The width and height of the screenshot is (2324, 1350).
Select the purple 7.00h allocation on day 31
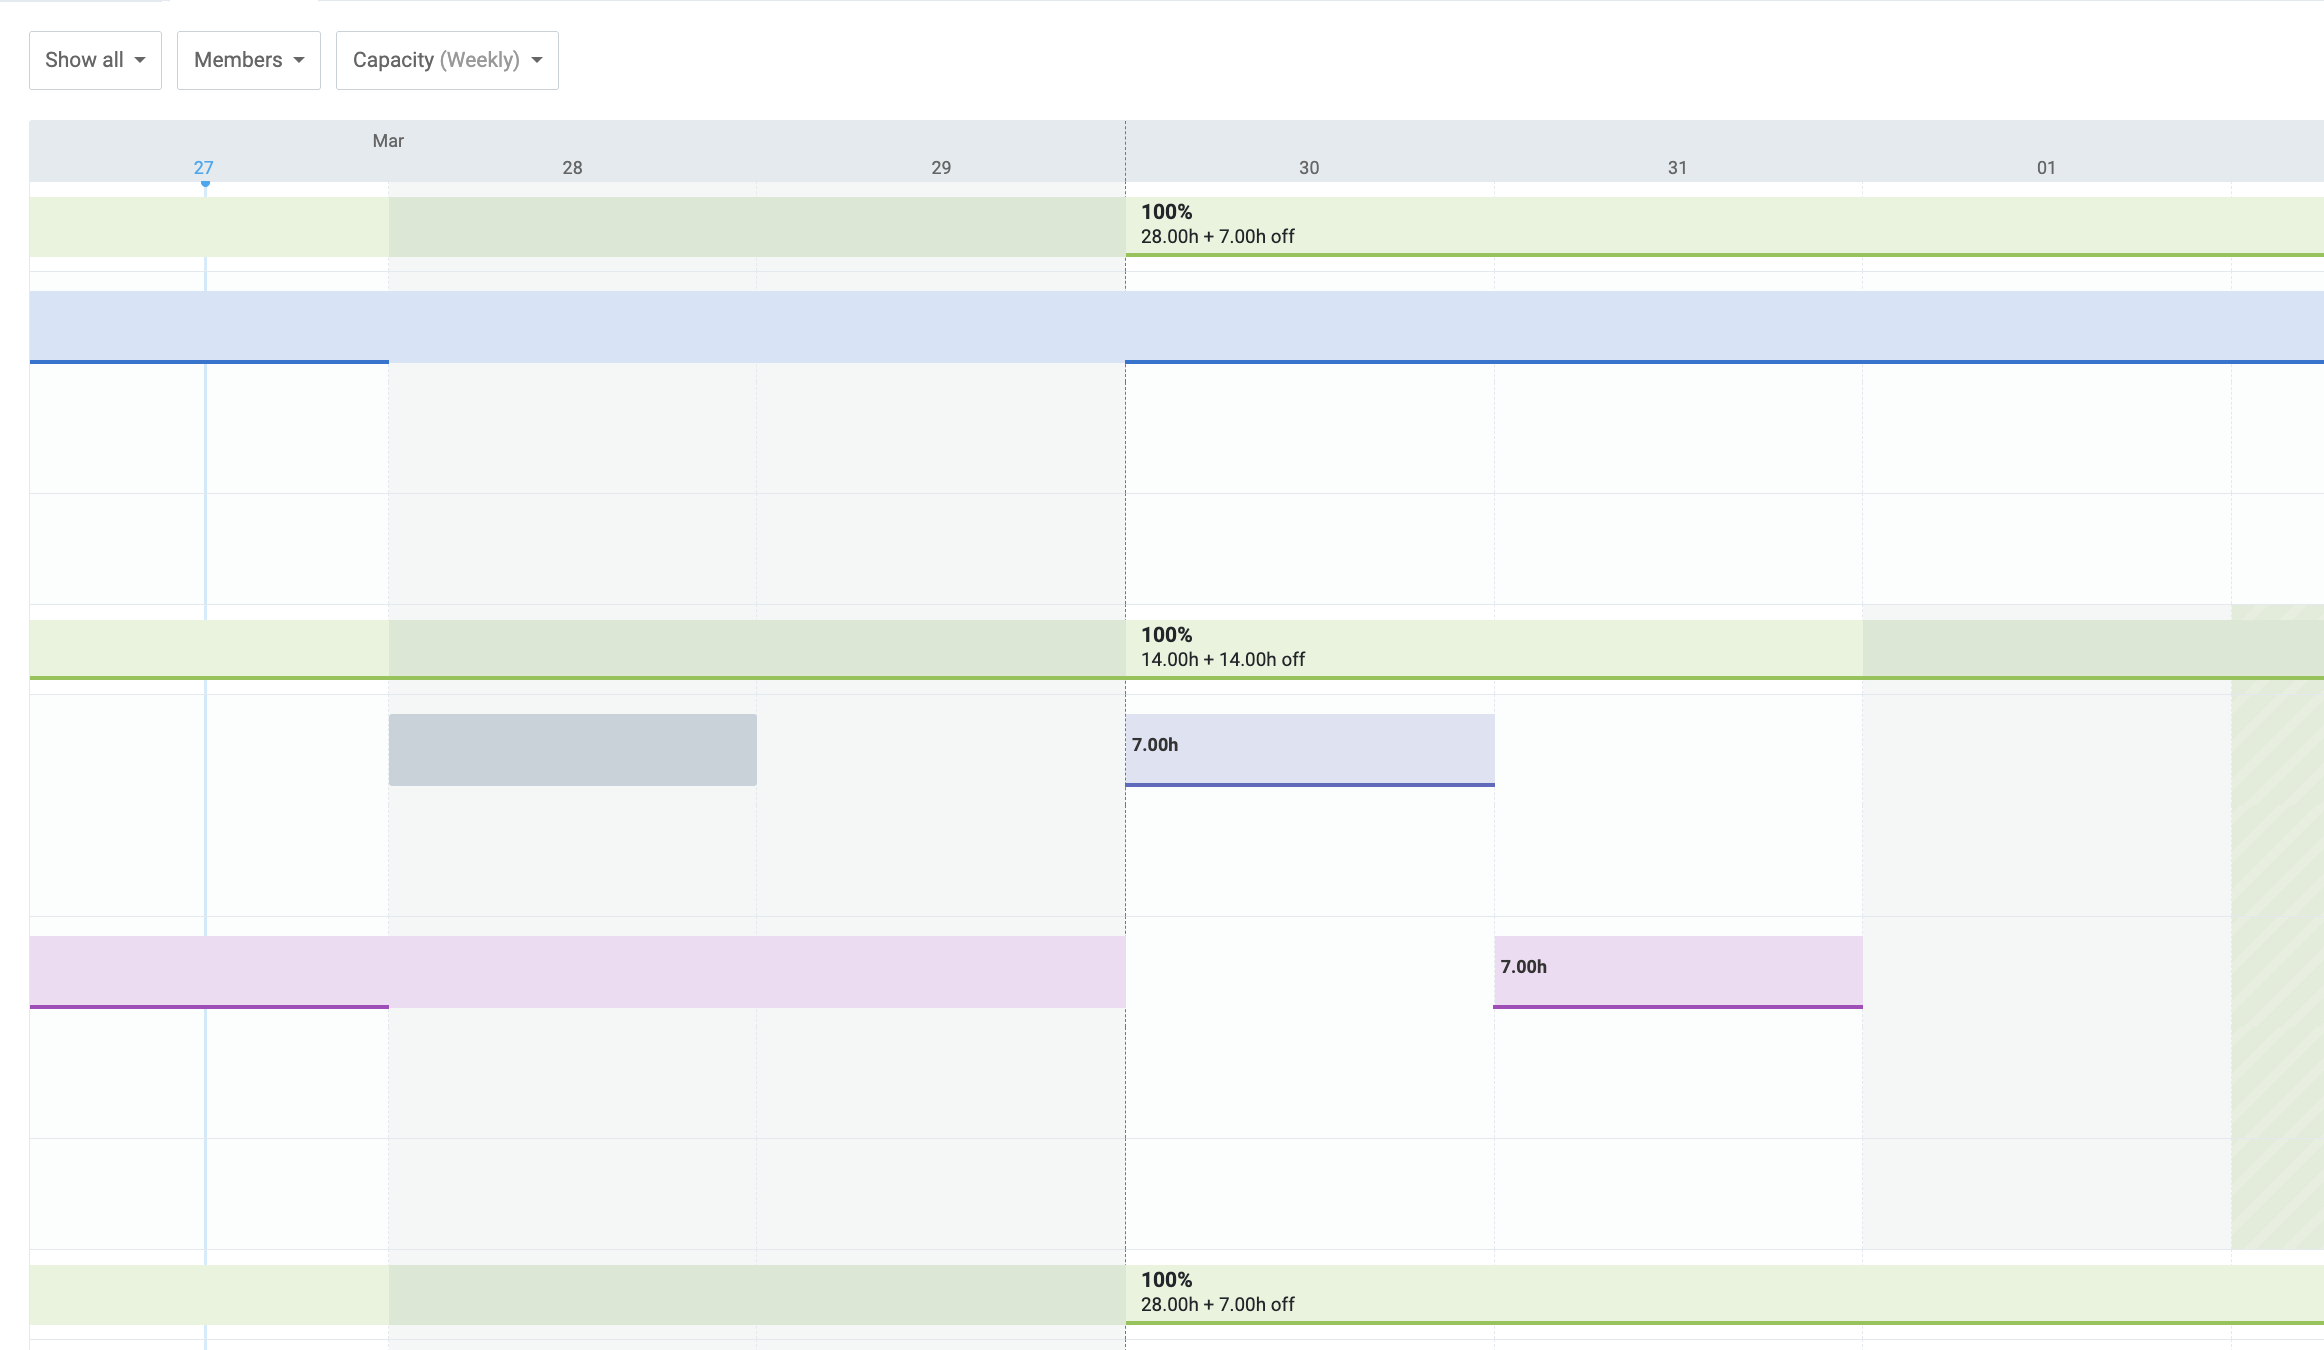(1677, 971)
